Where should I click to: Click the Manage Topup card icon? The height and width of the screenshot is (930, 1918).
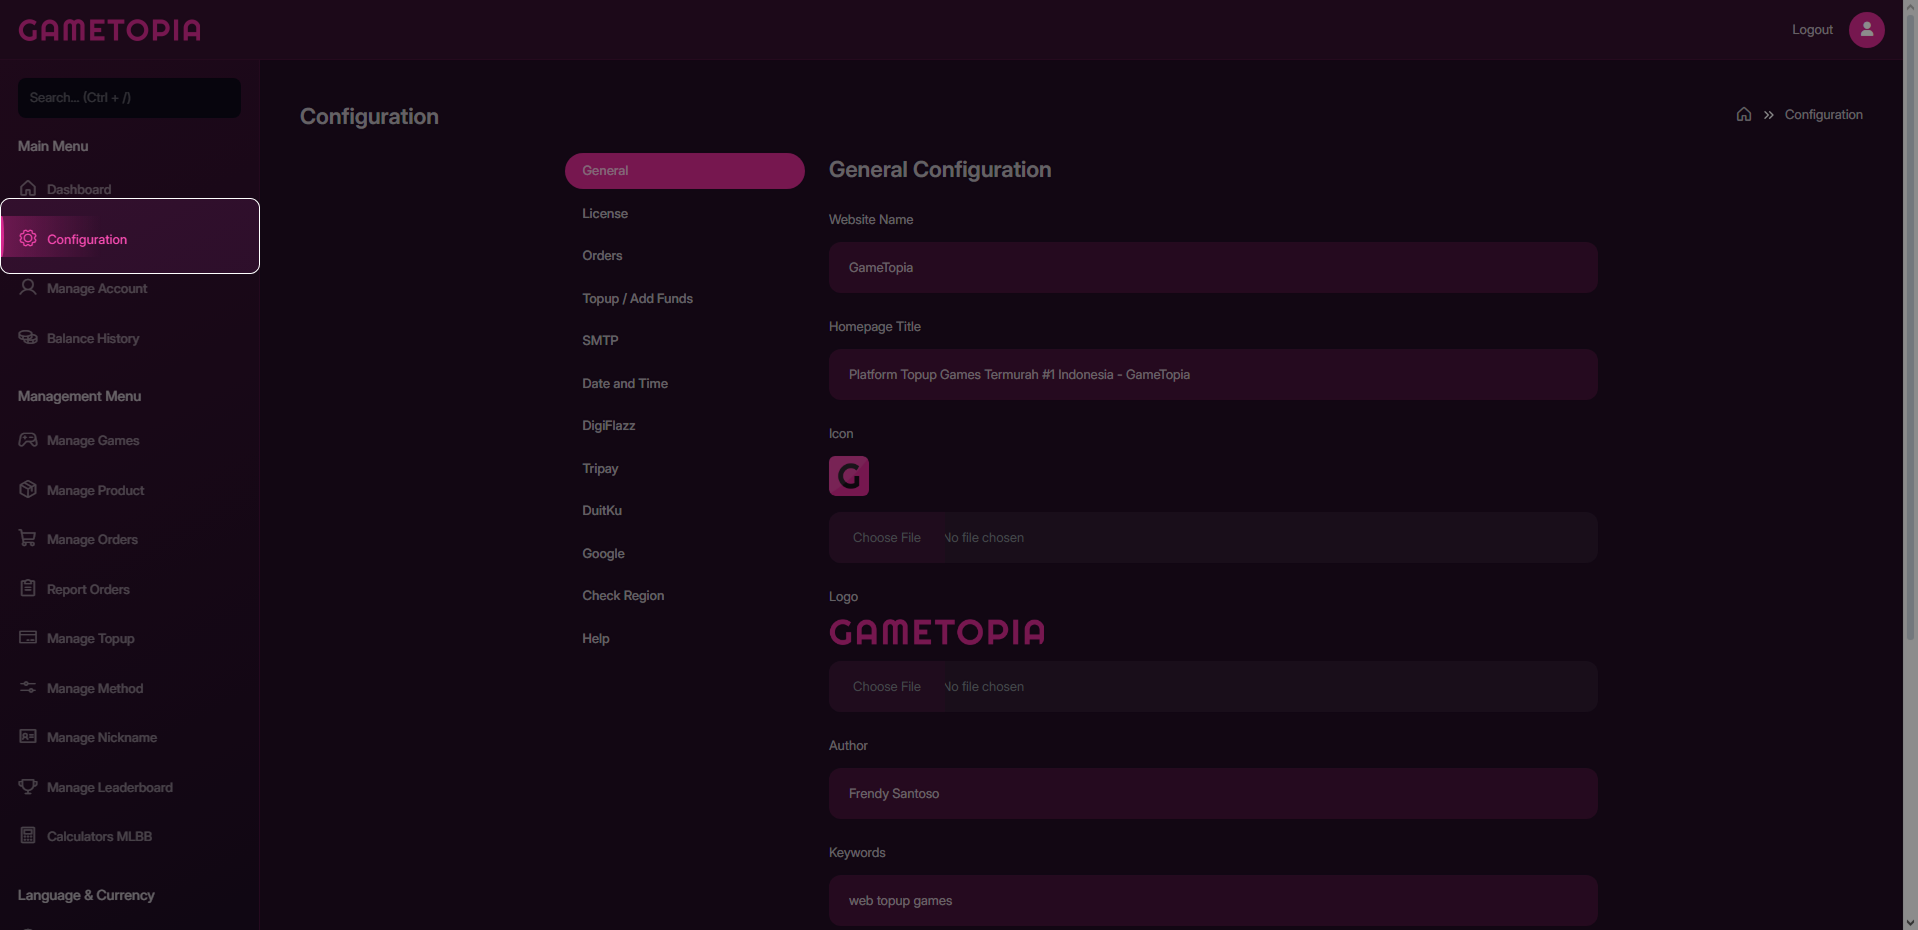tap(28, 637)
